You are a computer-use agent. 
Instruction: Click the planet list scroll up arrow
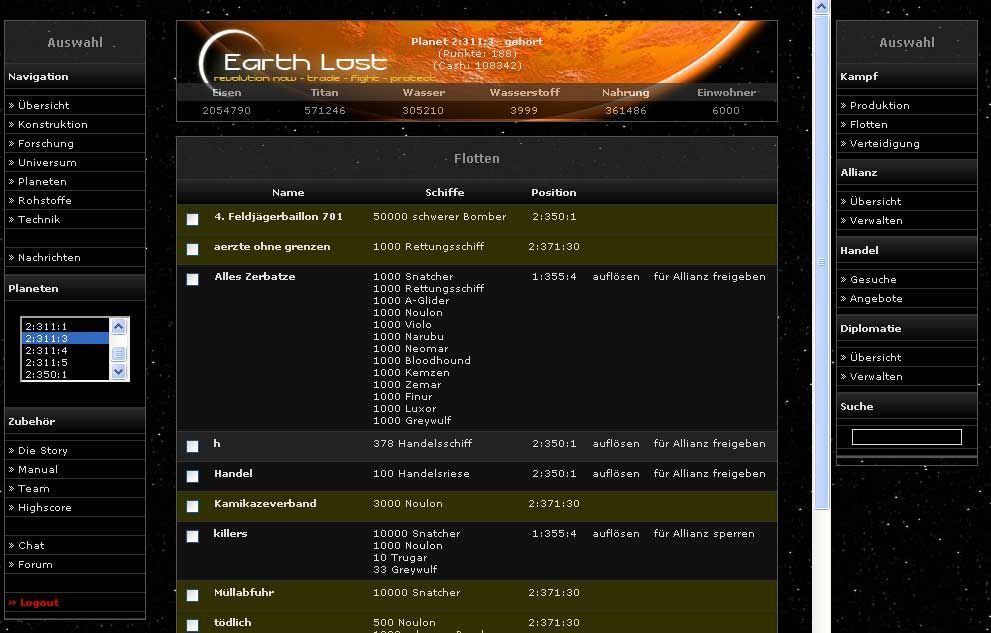click(x=119, y=326)
